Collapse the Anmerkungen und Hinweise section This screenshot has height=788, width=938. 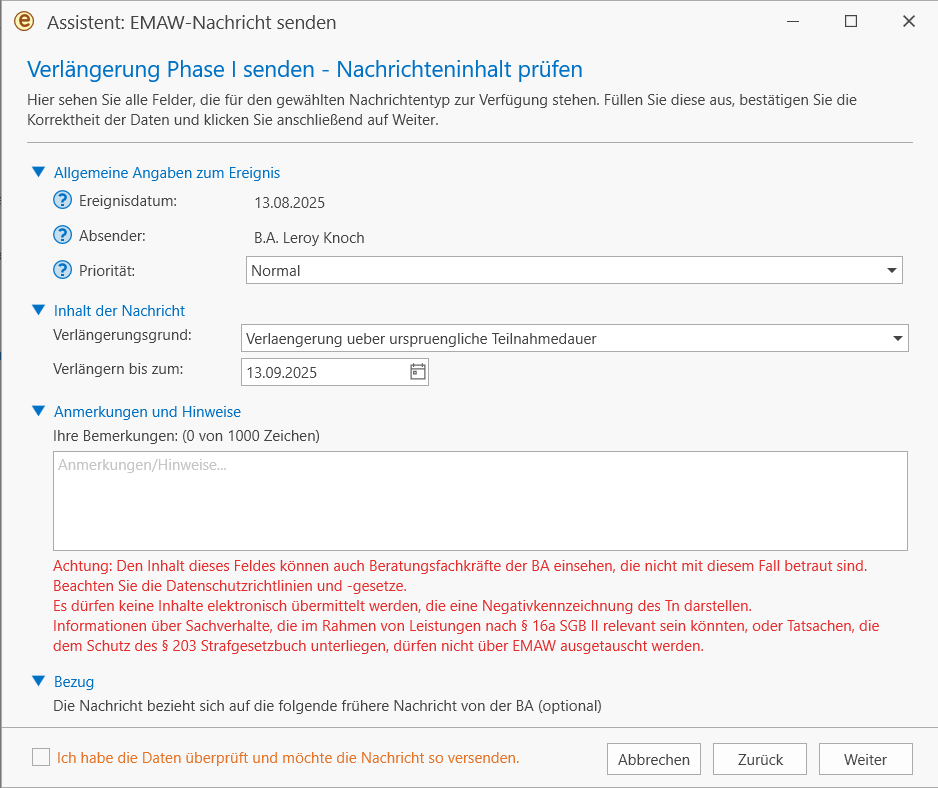coord(39,411)
